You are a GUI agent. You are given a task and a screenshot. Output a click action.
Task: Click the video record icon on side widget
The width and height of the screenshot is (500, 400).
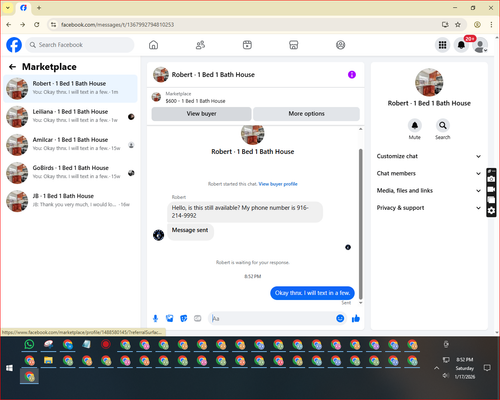pos(491,189)
